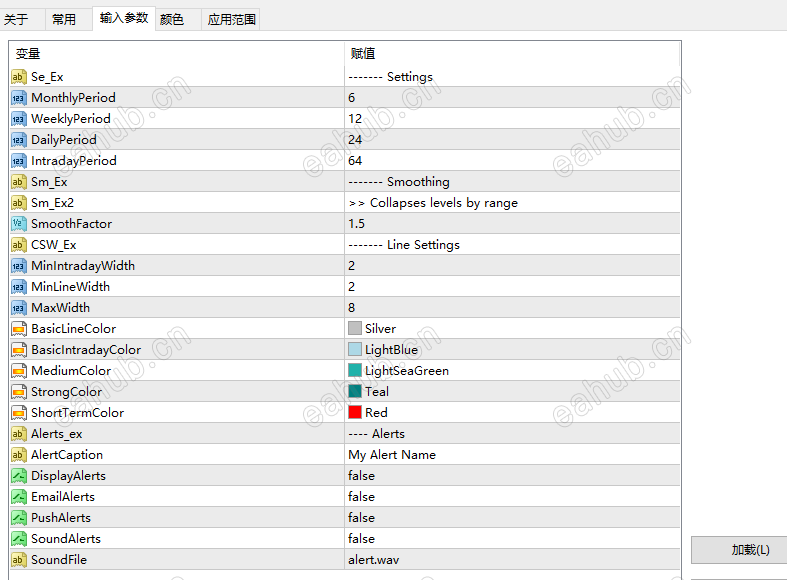This screenshot has width=787, height=580.
Task: Open the 应用范围 tab
Action: pos(231,19)
